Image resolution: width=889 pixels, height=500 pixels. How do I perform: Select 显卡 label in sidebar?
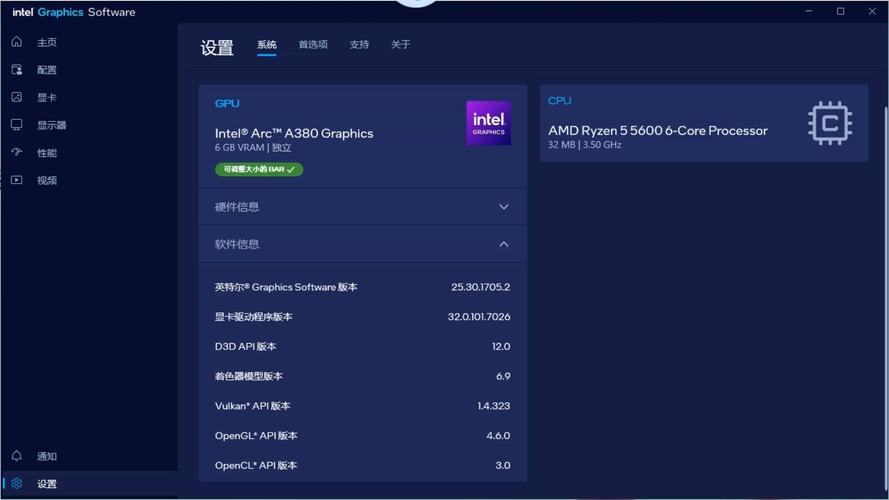(x=46, y=98)
